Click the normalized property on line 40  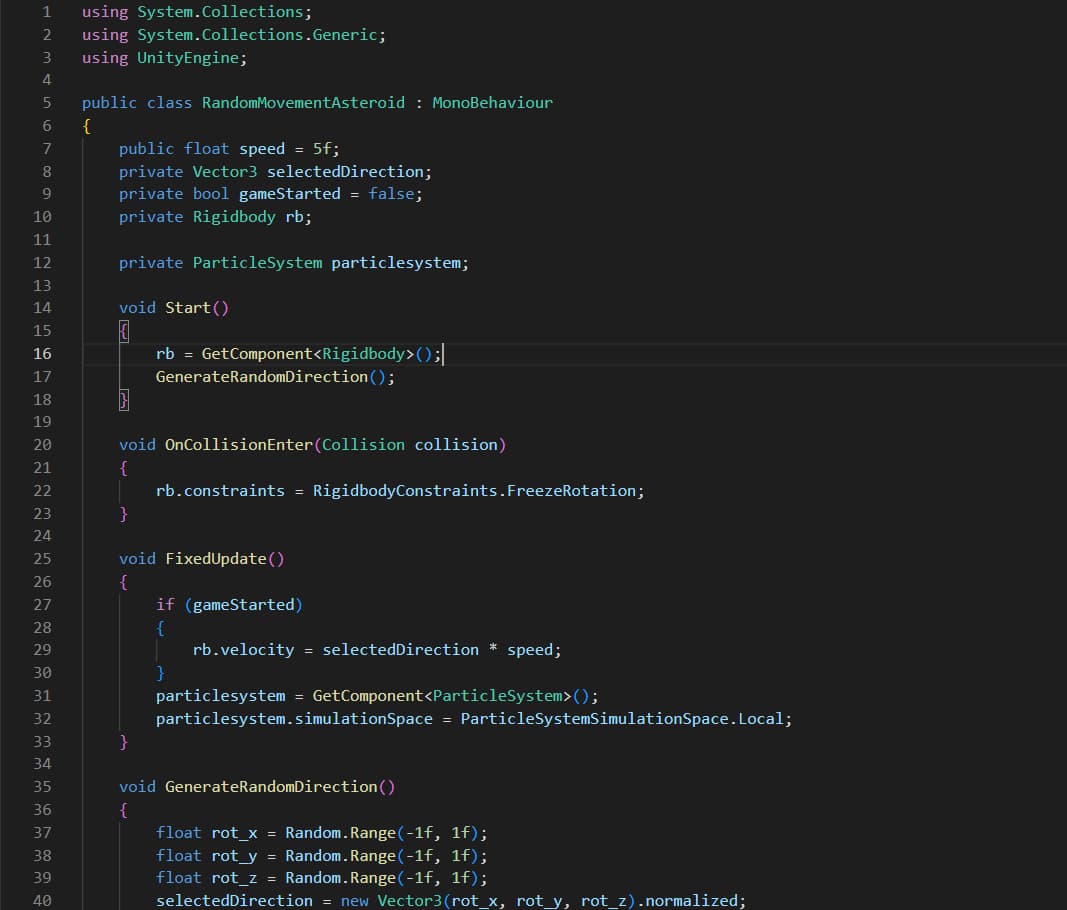692,900
